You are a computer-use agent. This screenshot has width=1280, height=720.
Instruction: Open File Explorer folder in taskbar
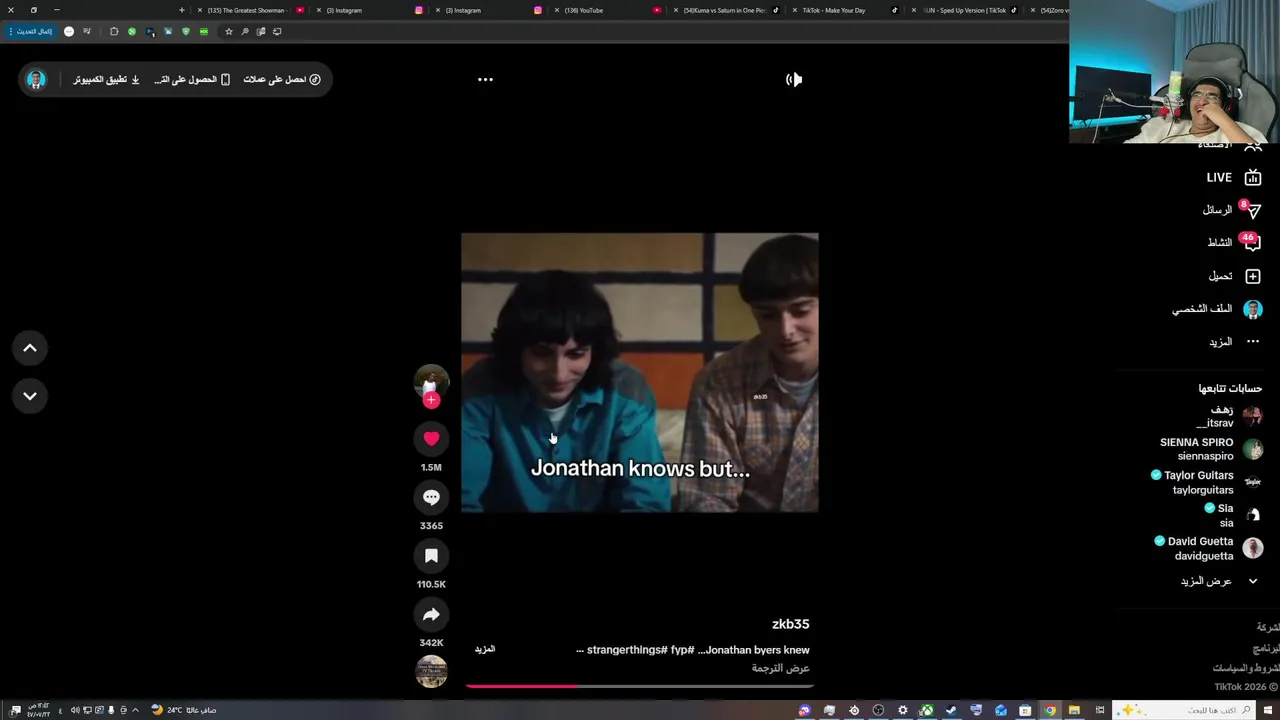1074,710
